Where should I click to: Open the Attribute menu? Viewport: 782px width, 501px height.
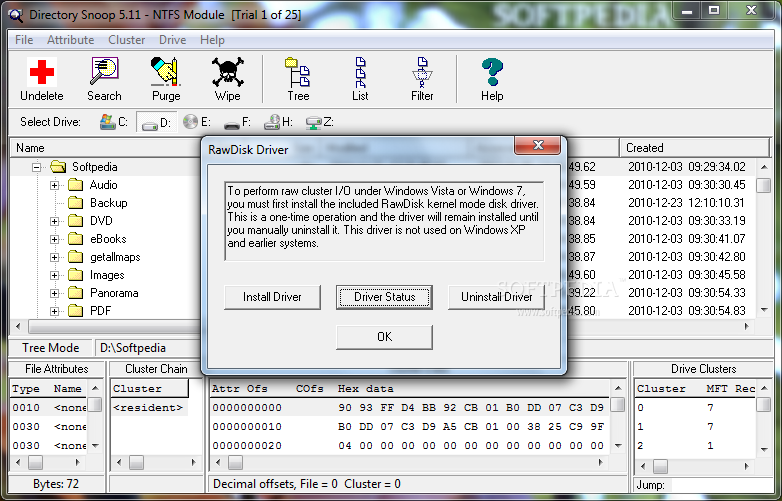[70, 40]
